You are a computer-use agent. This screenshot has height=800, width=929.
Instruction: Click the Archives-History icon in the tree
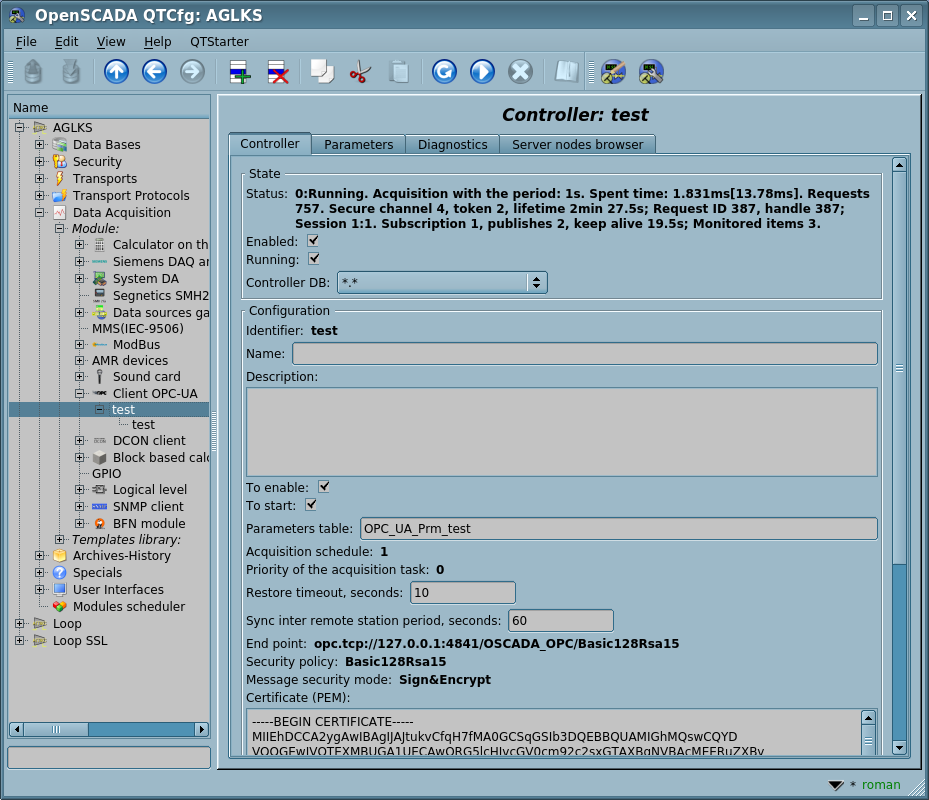click(x=60, y=555)
